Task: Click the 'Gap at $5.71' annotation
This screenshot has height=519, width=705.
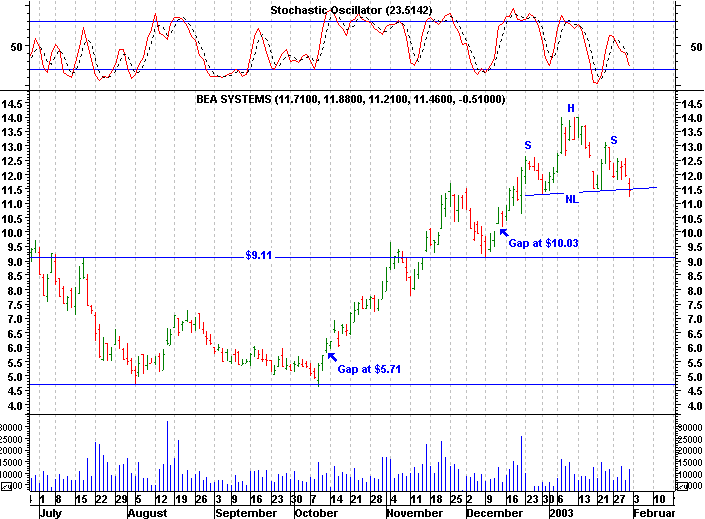Action: [x=369, y=369]
